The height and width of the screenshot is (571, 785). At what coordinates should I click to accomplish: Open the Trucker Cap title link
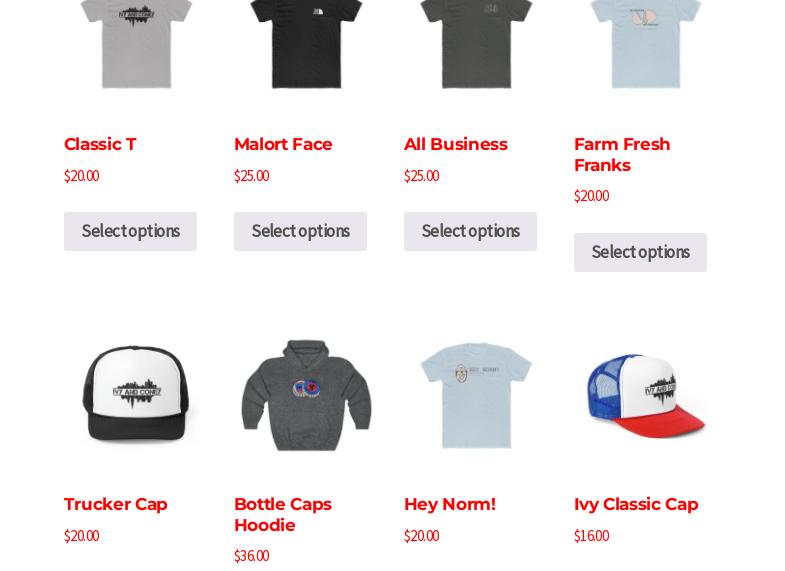(116, 504)
